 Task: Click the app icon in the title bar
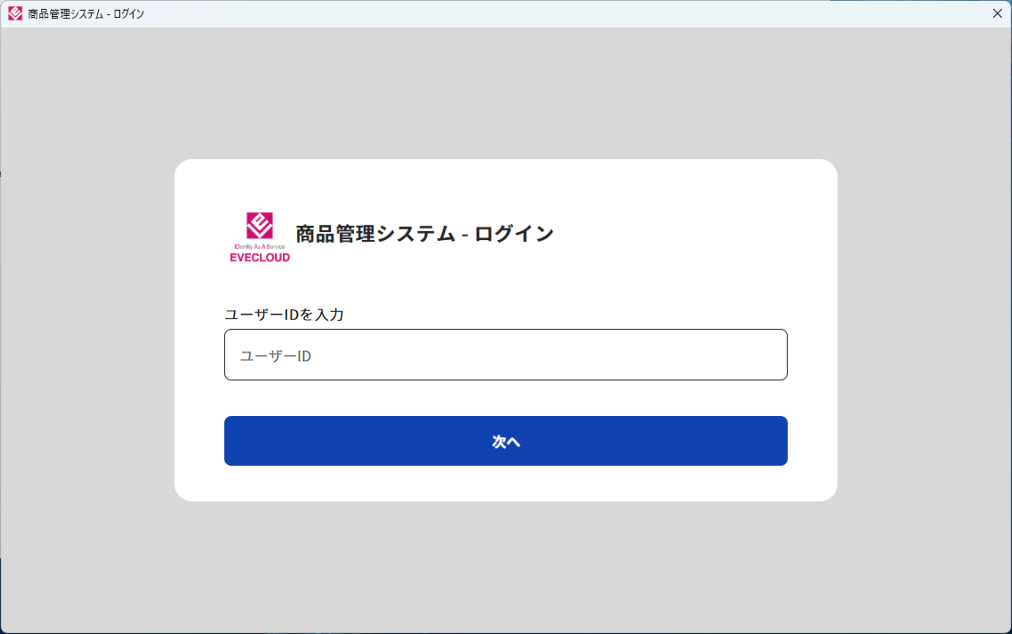[15, 14]
